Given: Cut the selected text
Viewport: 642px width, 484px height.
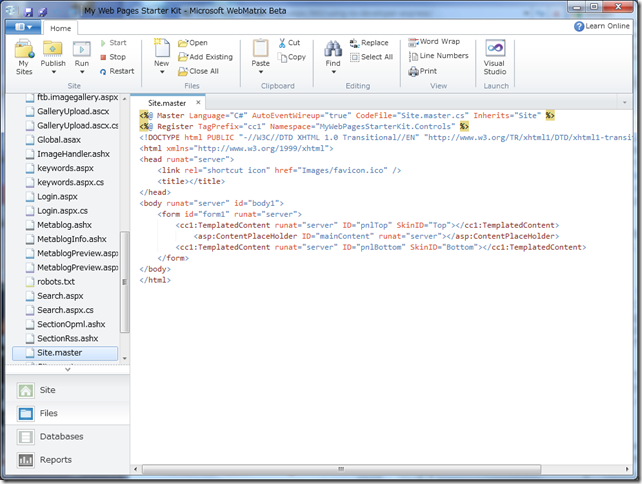Looking at the screenshot, I should pos(289,43).
